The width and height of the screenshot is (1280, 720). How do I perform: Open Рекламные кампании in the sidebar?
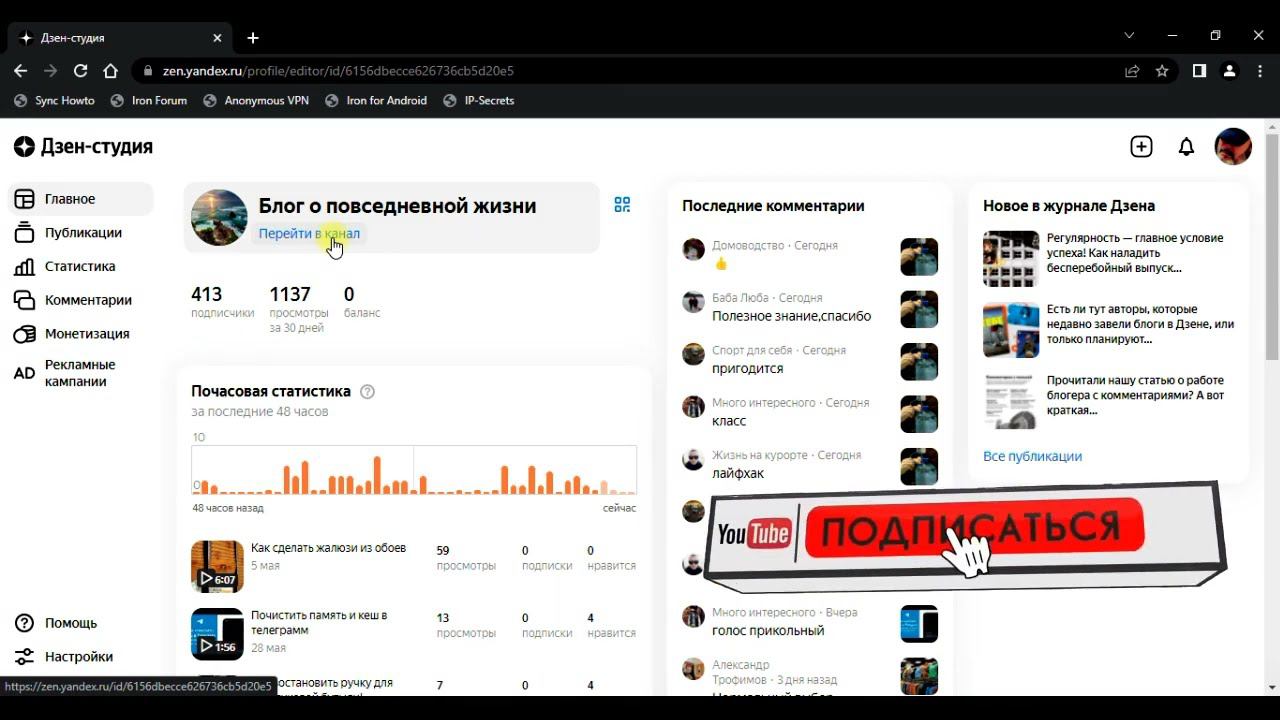(x=81, y=373)
